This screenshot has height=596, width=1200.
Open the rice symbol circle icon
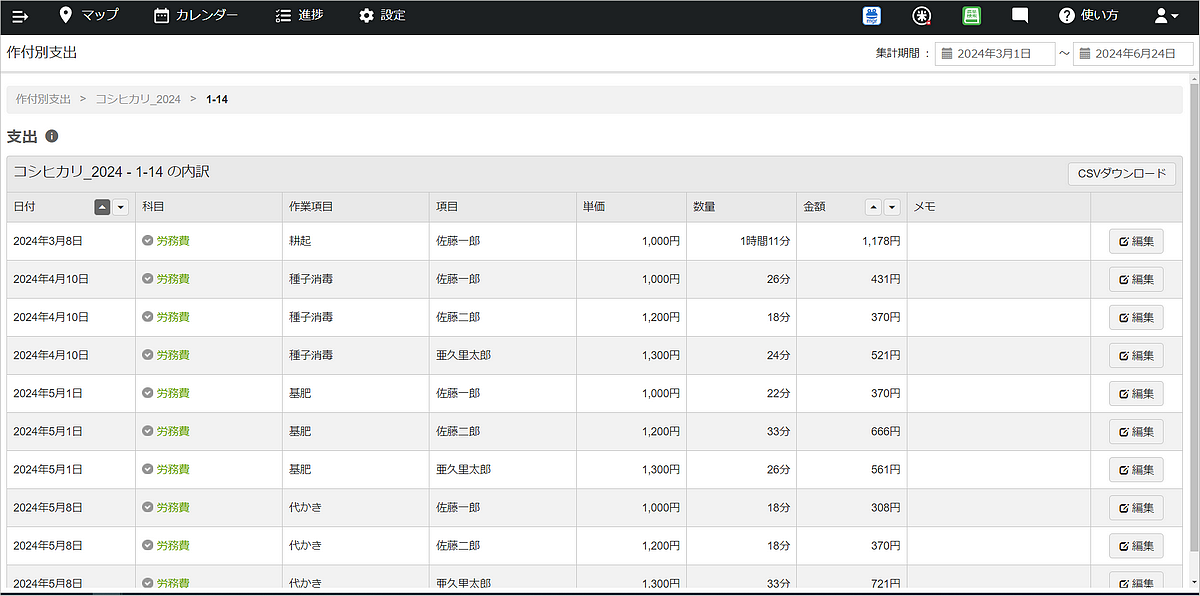(x=922, y=16)
